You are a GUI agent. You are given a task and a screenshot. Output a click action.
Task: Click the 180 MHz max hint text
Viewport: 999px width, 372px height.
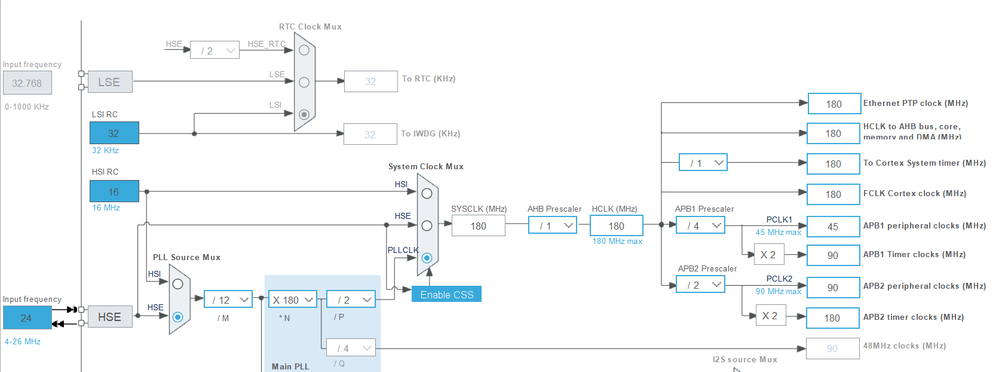617,241
